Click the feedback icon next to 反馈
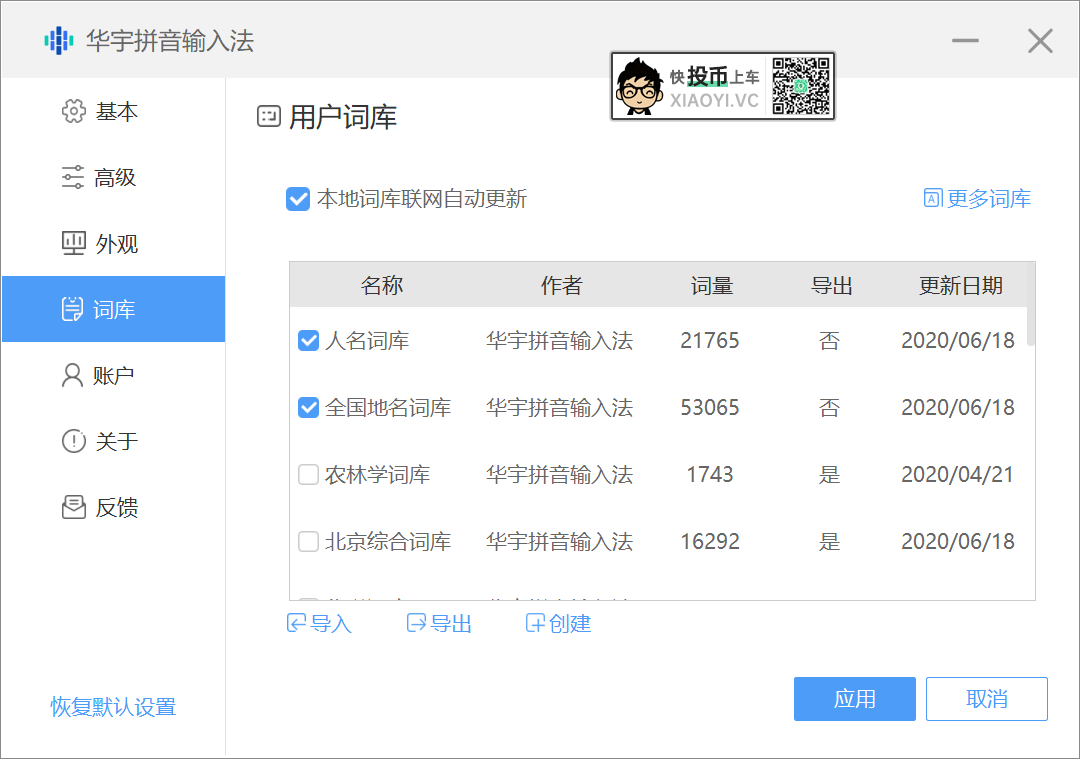The width and height of the screenshot is (1080, 759). click(x=72, y=507)
